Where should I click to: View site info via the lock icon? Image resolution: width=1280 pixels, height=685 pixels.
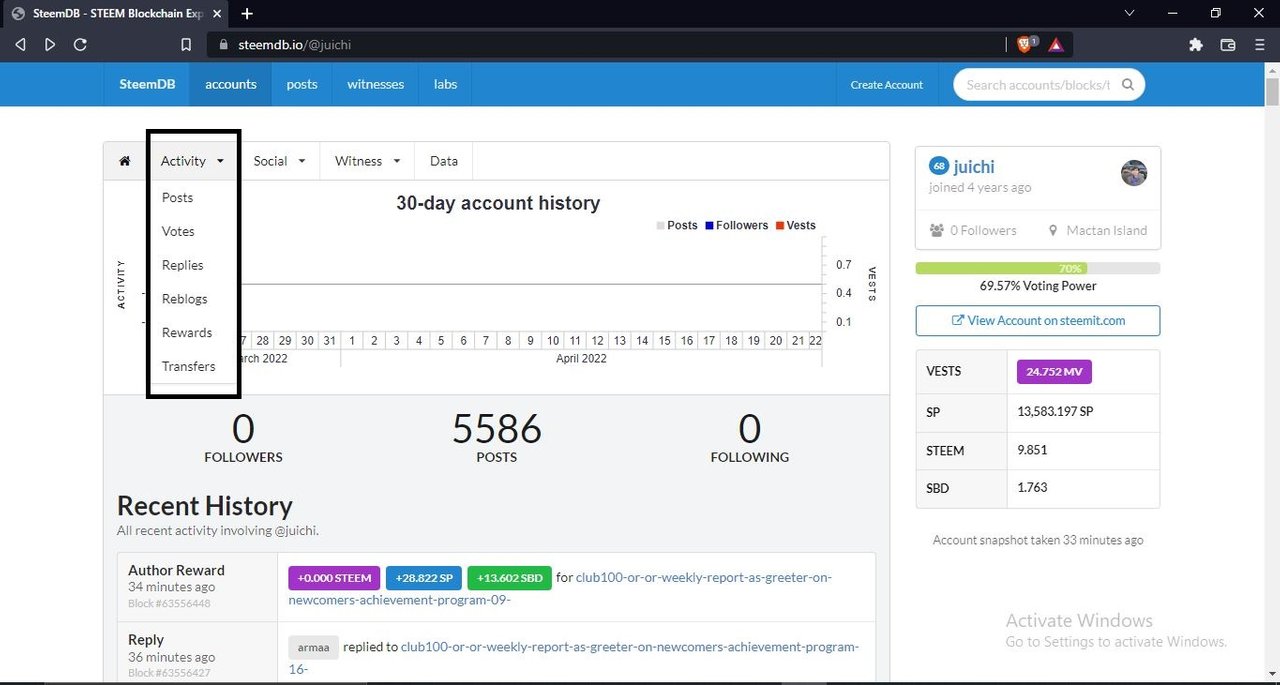pos(224,44)
